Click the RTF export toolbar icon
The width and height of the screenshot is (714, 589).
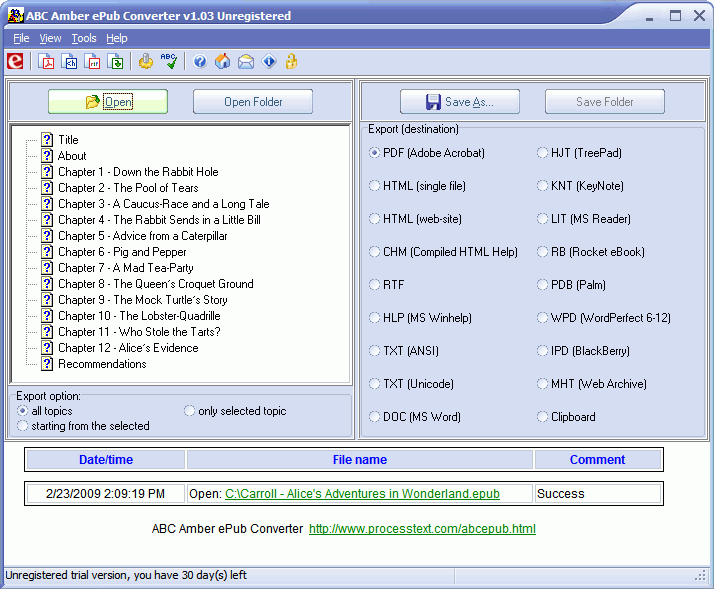click(92, 61)
